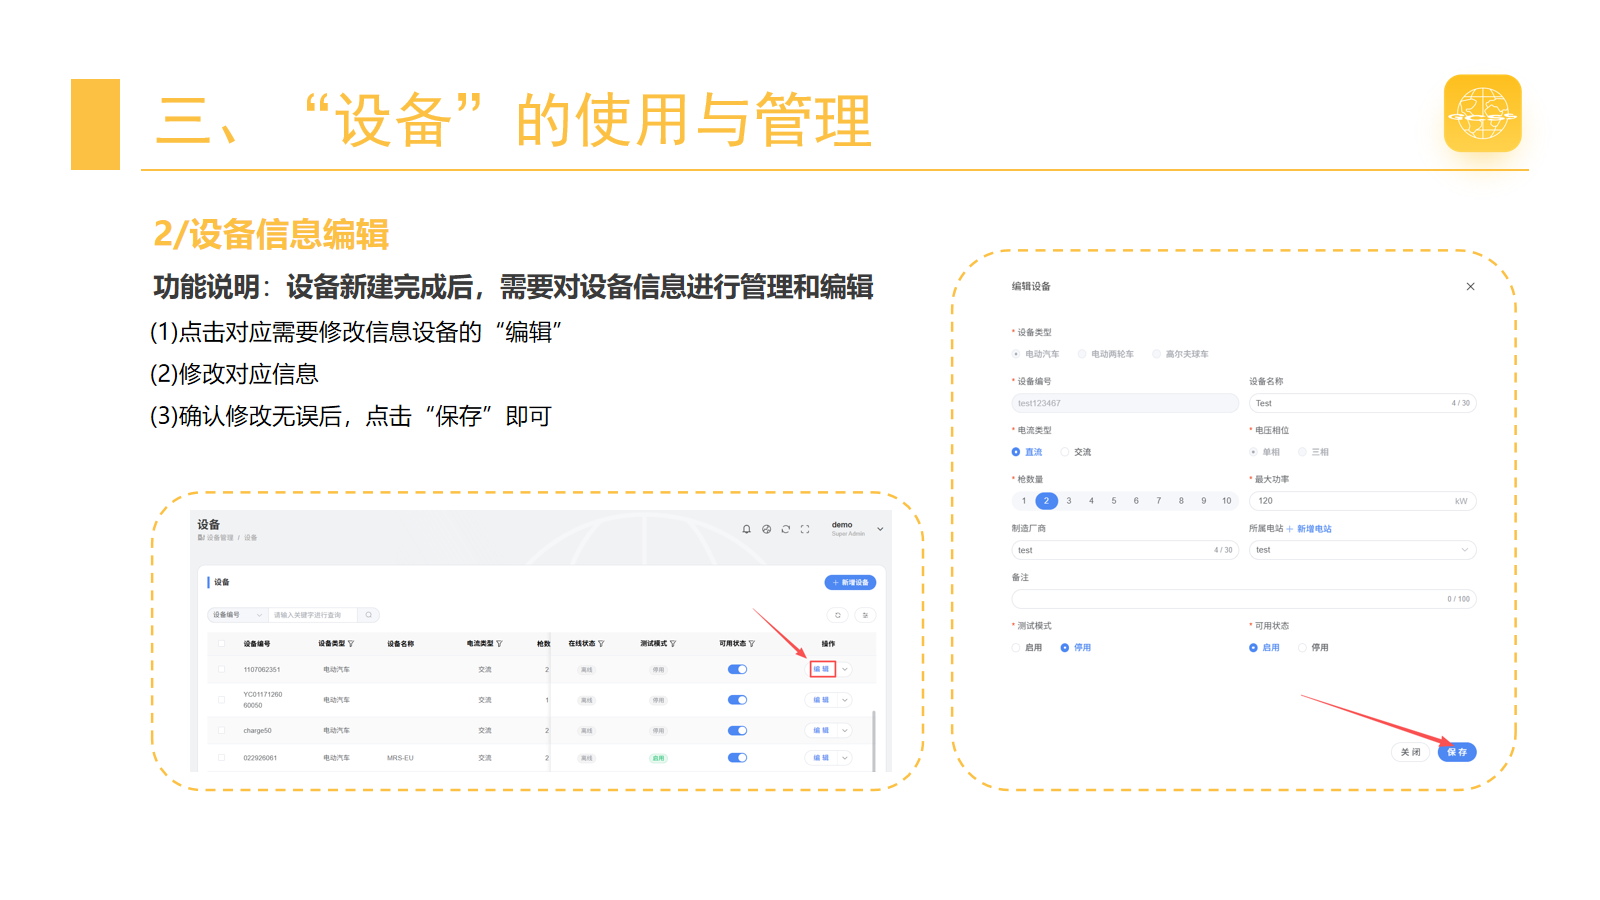Click filter icon on 电流类型 column

pos(499,644)
